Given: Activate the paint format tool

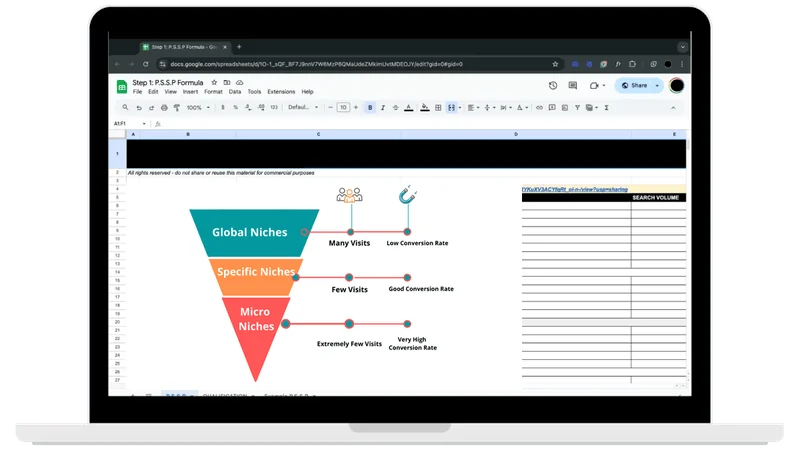Looking at the screenshot, I should [177, 108].
